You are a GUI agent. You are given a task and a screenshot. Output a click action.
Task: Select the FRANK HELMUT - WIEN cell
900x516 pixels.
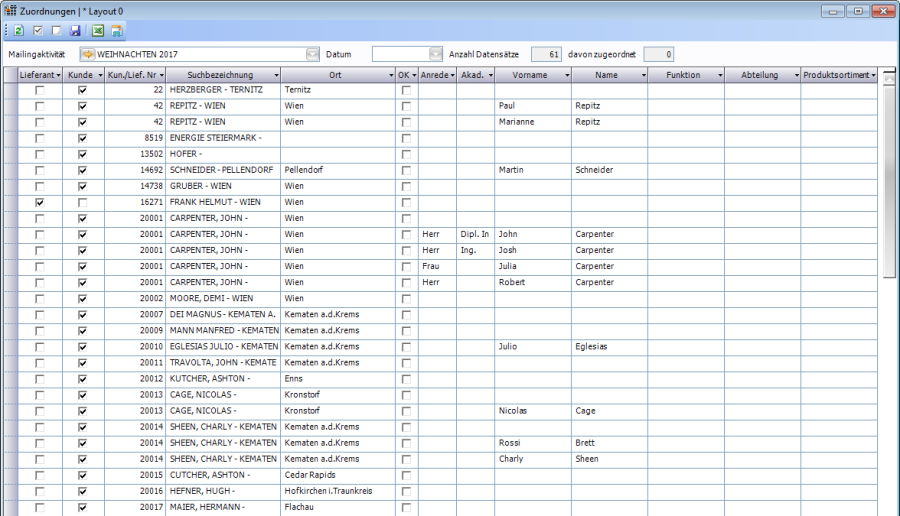point(223,202)
